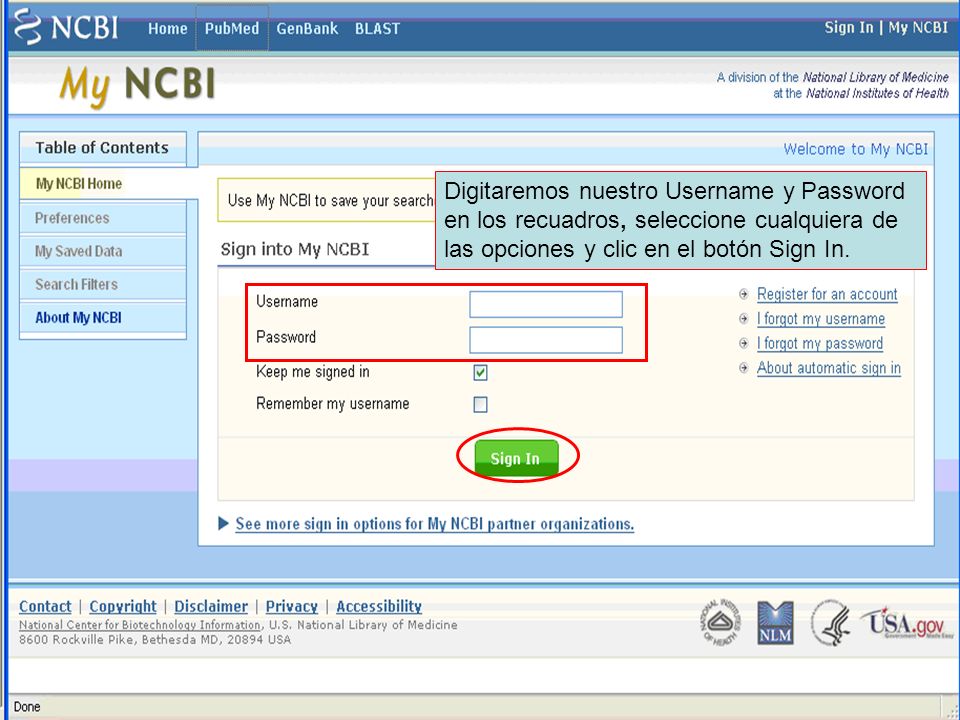The width and height of the screenshot is (960, 720).
Task: Open the Disclaimer footer link
Action: click(211, 606)
